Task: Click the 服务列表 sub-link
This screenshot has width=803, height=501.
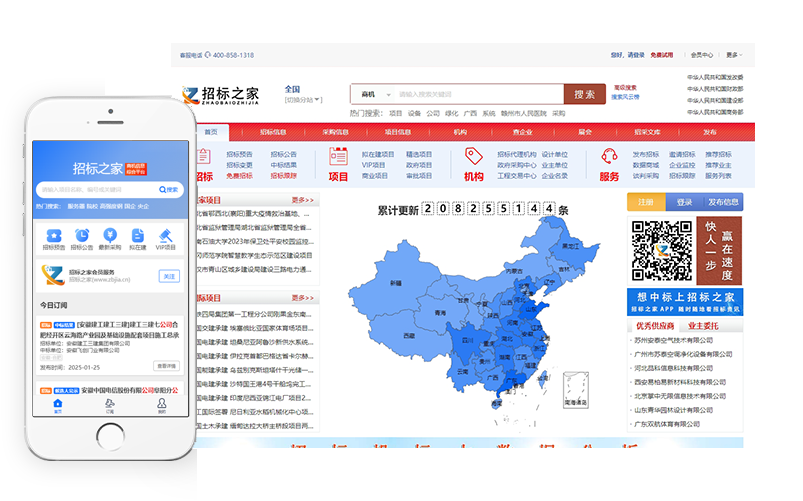Action: tap(718, 176)
